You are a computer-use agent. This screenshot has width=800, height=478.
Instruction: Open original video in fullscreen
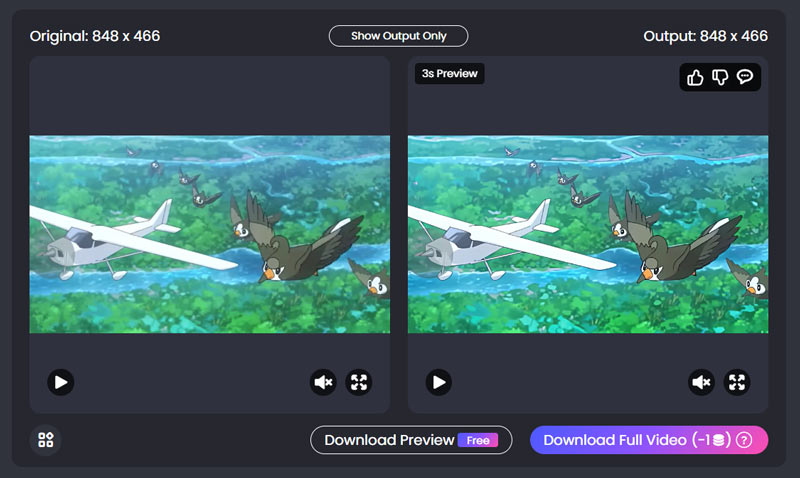[x=359, y=382]
